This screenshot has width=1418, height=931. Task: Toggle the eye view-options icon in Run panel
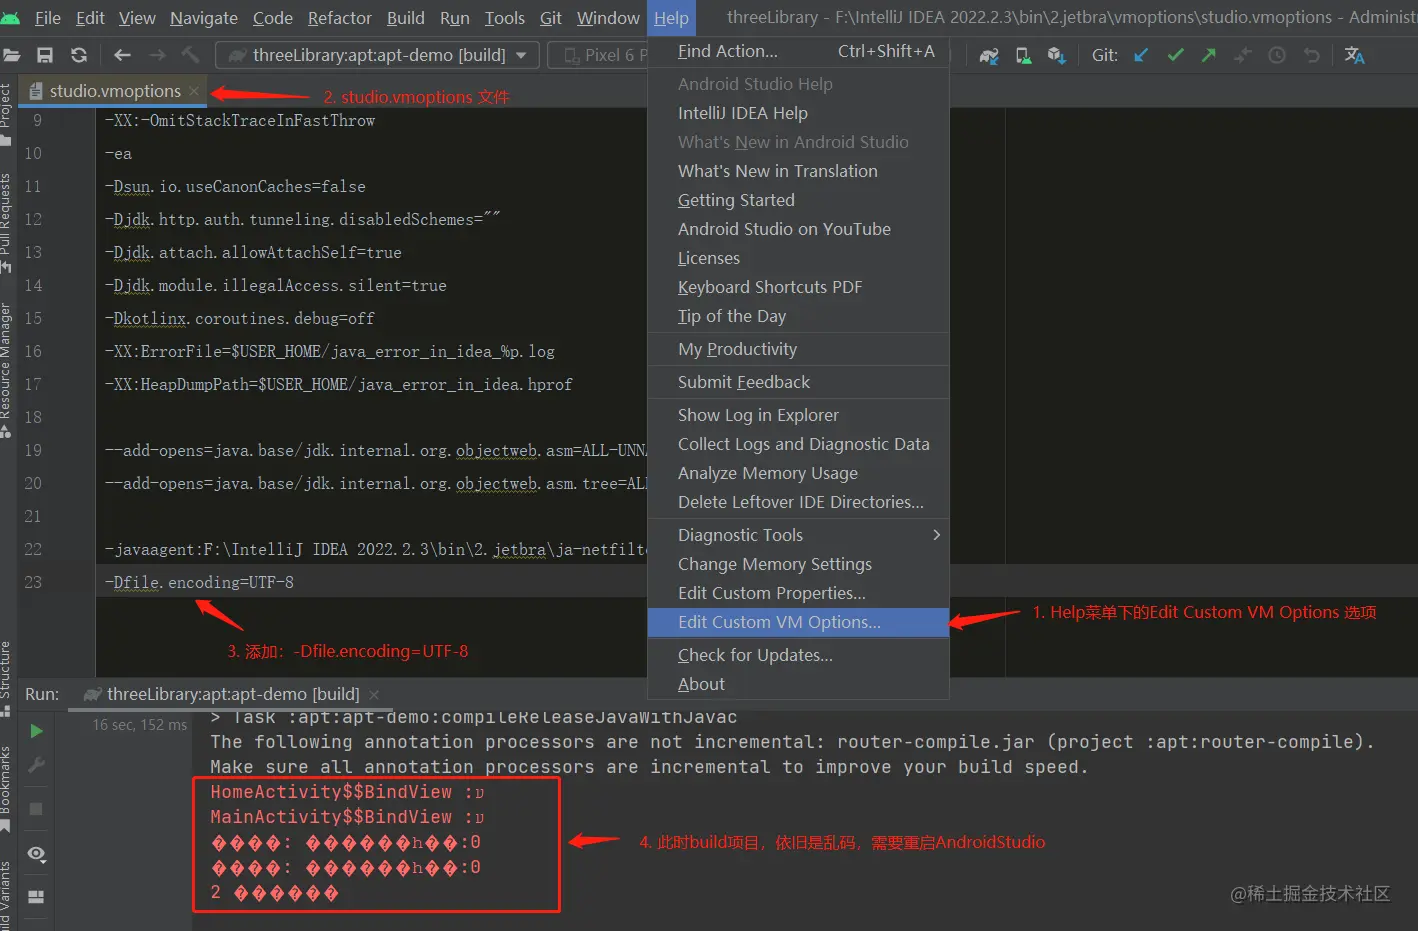click(x=36, y=854)
